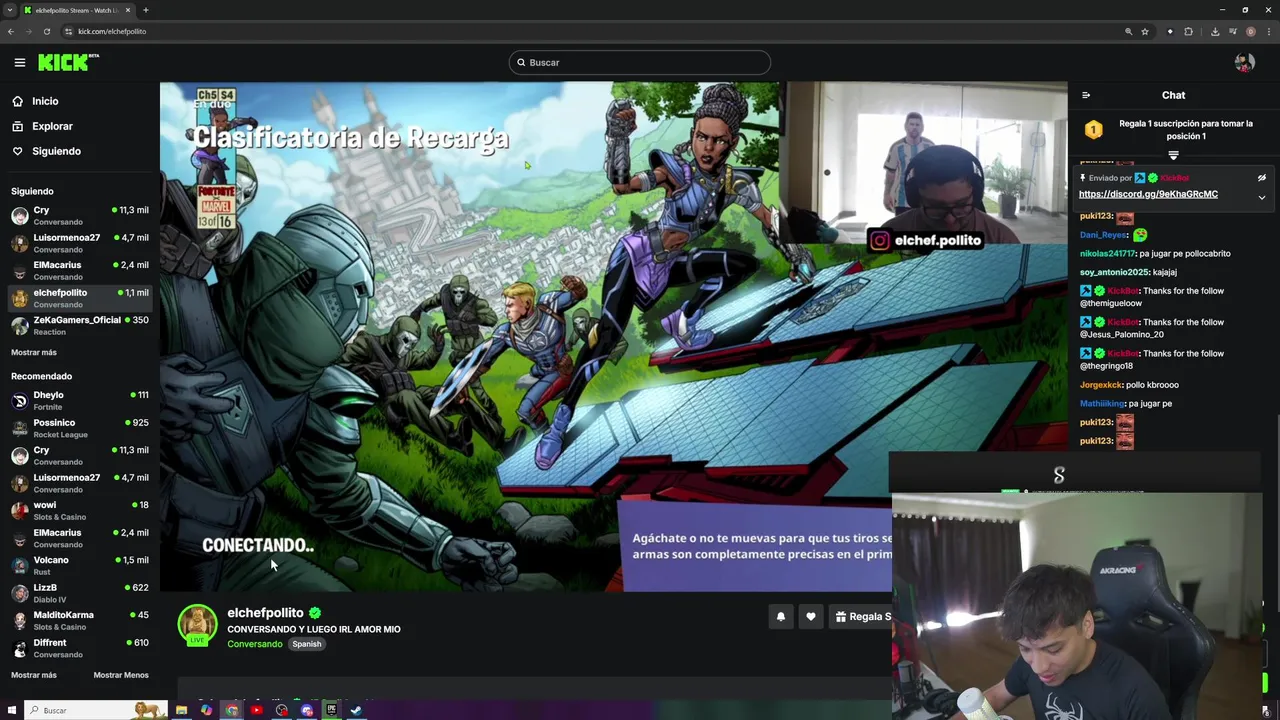
Task: Open YouTube app from taskbar
Action: pos(256,710)
